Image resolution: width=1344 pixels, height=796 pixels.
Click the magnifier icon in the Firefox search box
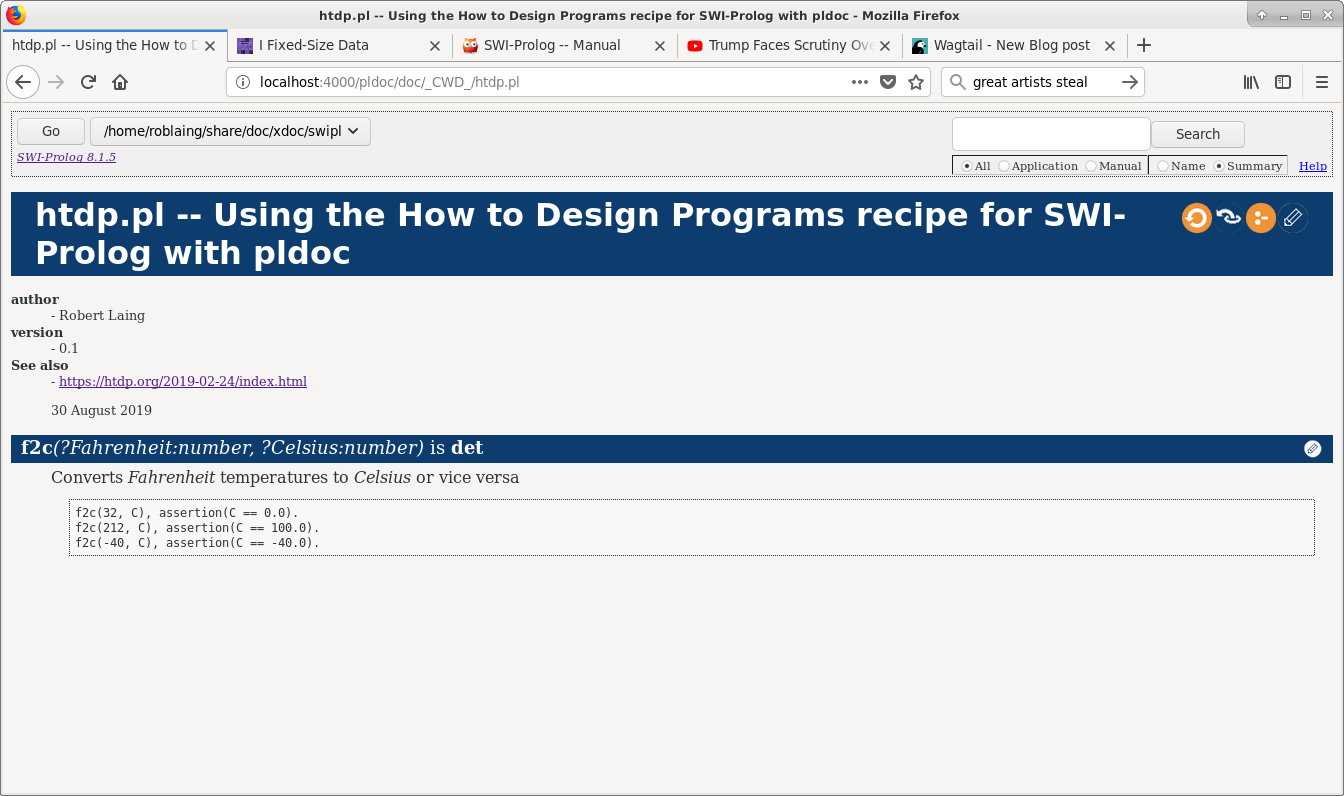tap(958, 82)
